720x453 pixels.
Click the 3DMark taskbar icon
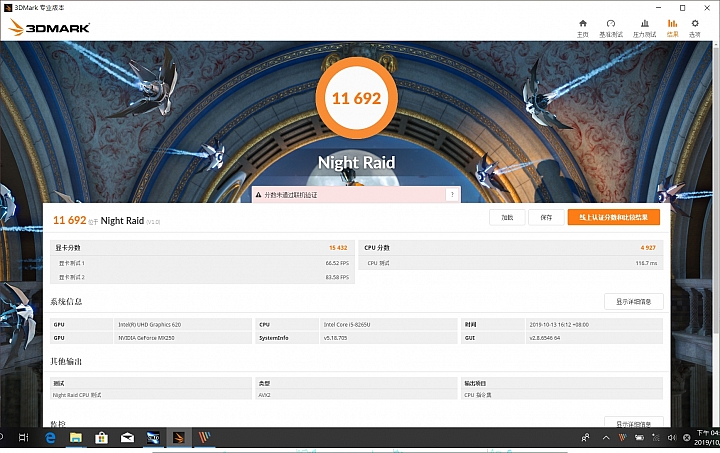179,438
